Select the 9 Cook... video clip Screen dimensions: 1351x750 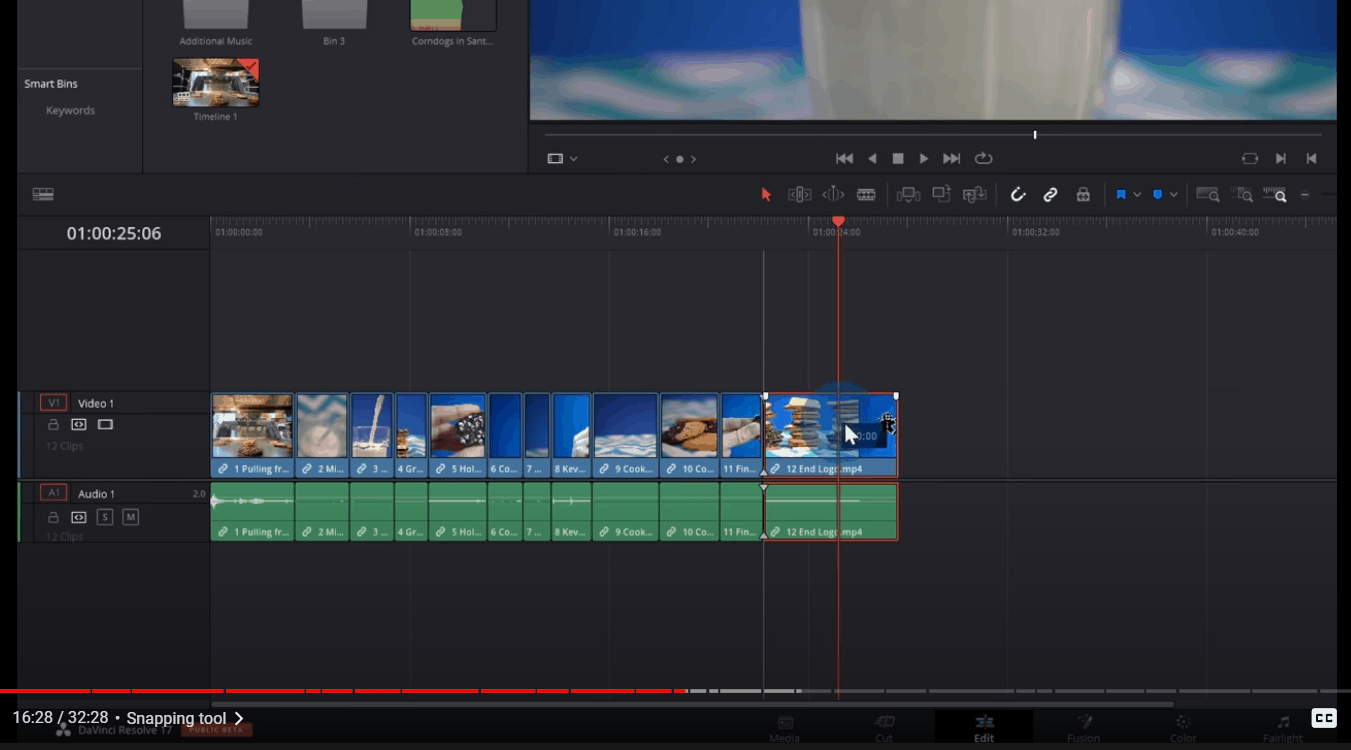(625, 435)
